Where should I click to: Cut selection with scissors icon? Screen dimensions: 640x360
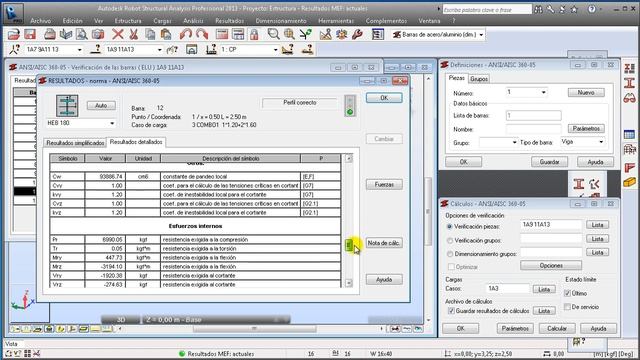coord(133,35)
